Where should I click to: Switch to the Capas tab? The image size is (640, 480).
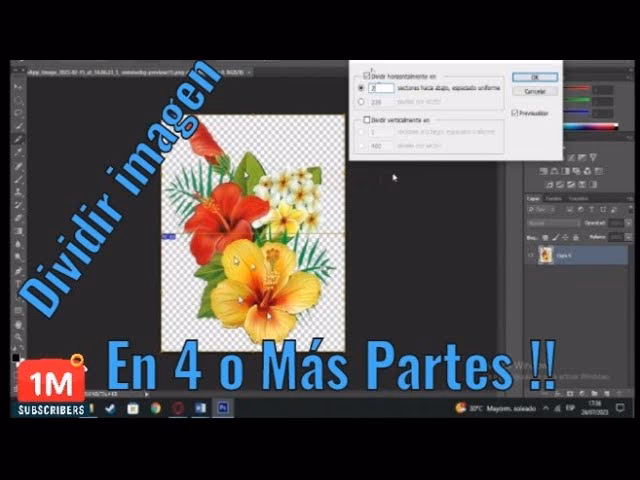click(x=533, y=198)
